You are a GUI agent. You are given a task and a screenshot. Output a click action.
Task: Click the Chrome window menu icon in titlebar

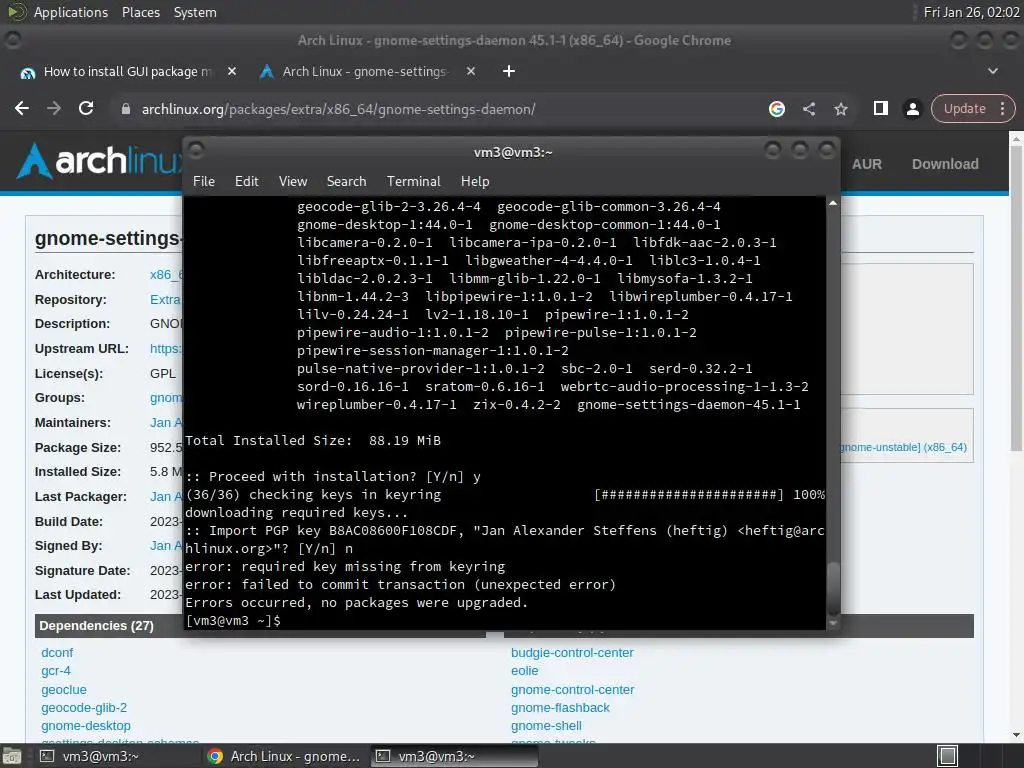point(12,40)
